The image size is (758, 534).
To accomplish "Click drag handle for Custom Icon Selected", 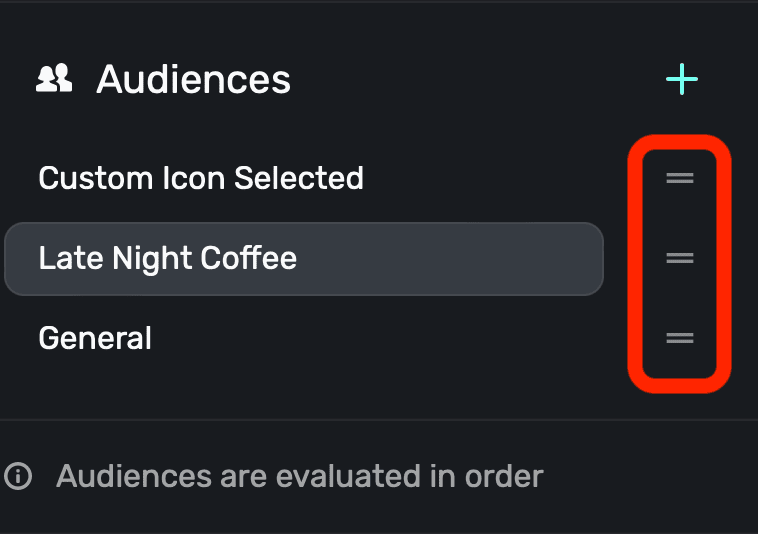I will 680,178.
